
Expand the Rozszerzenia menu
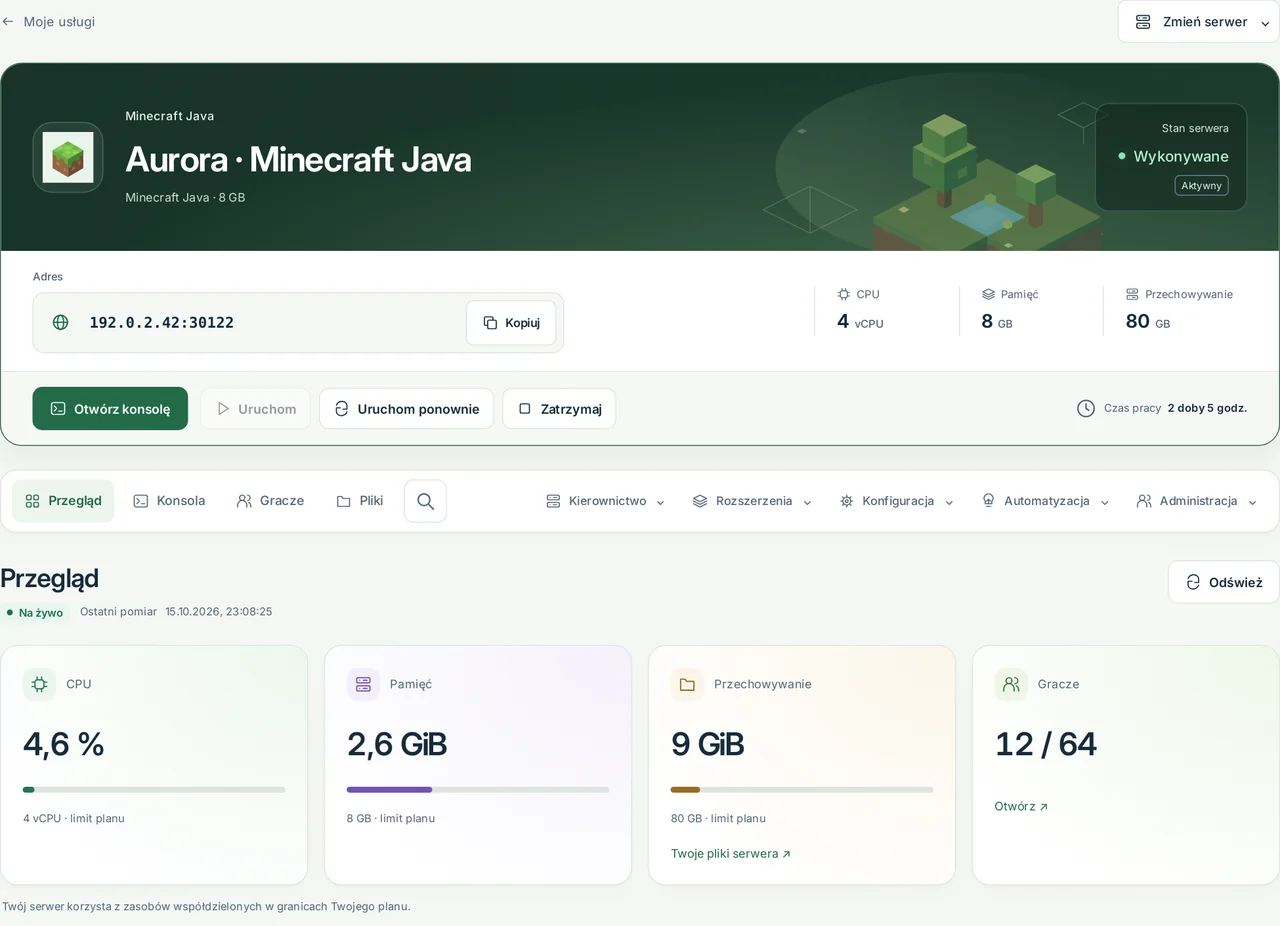pos(752,501)
